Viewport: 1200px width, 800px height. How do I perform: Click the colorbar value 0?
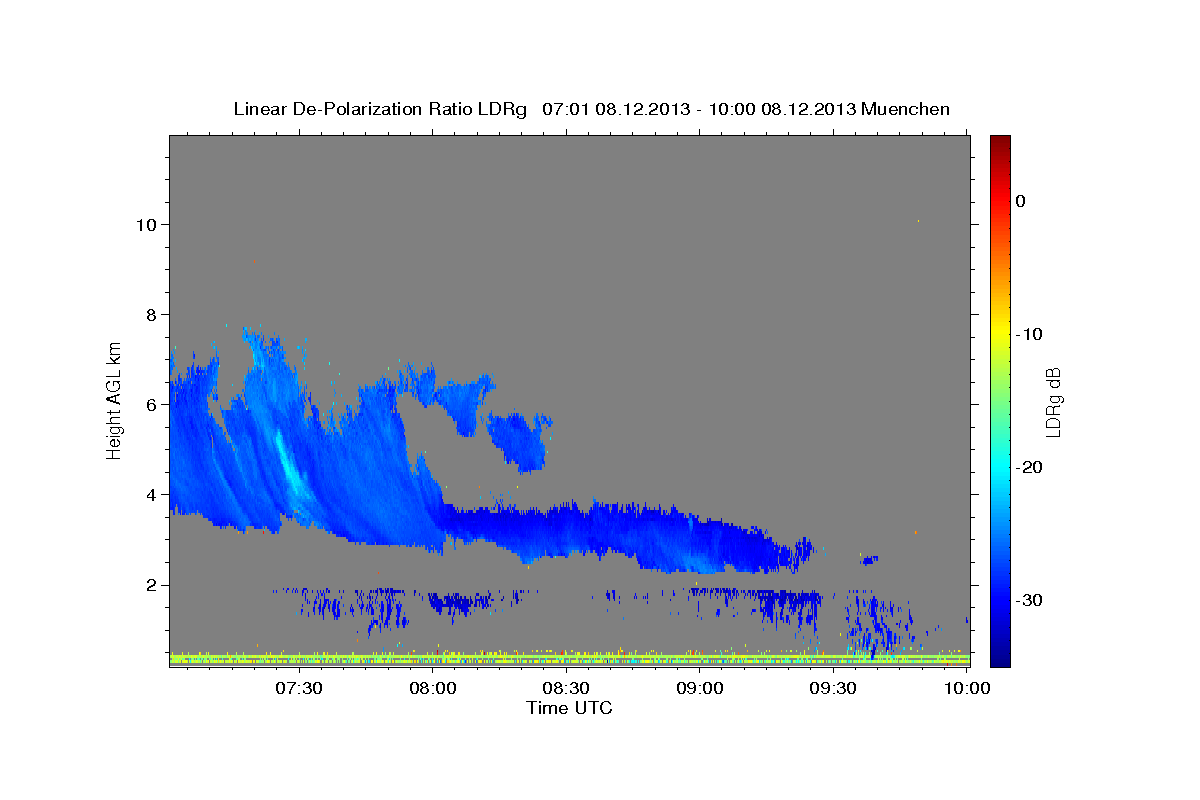[x=1020, y=201]
